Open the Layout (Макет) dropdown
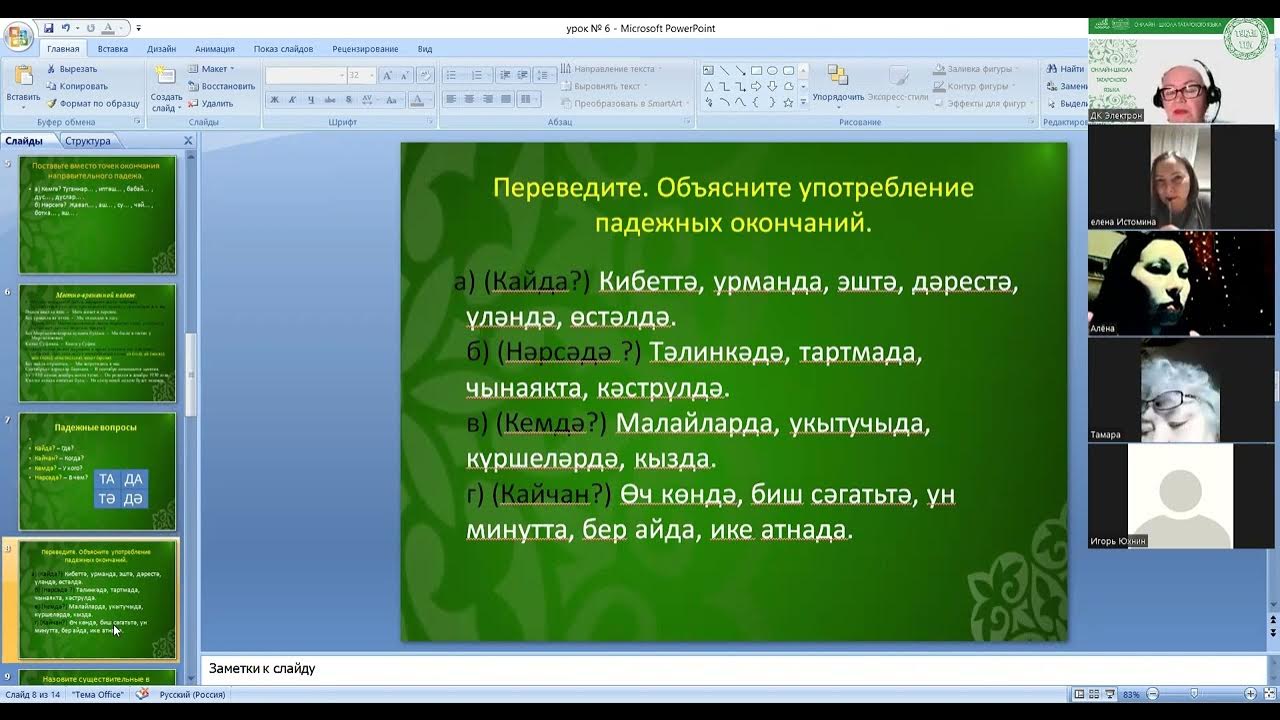Screen dimensions: 1280x720 click(x=211, y=69)
